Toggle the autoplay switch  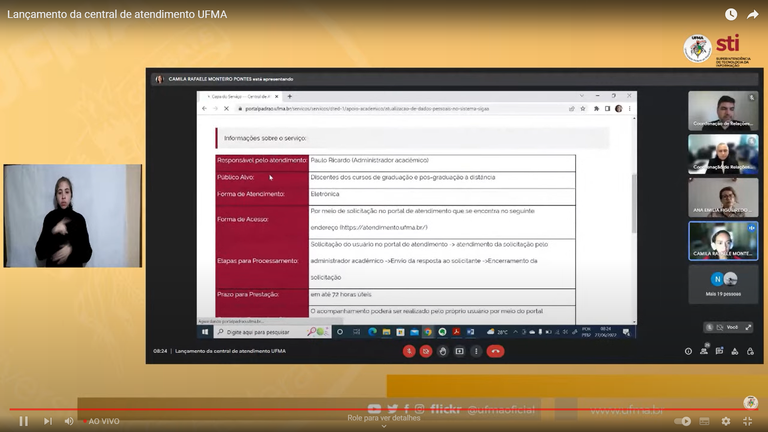[x=683, y=421]
